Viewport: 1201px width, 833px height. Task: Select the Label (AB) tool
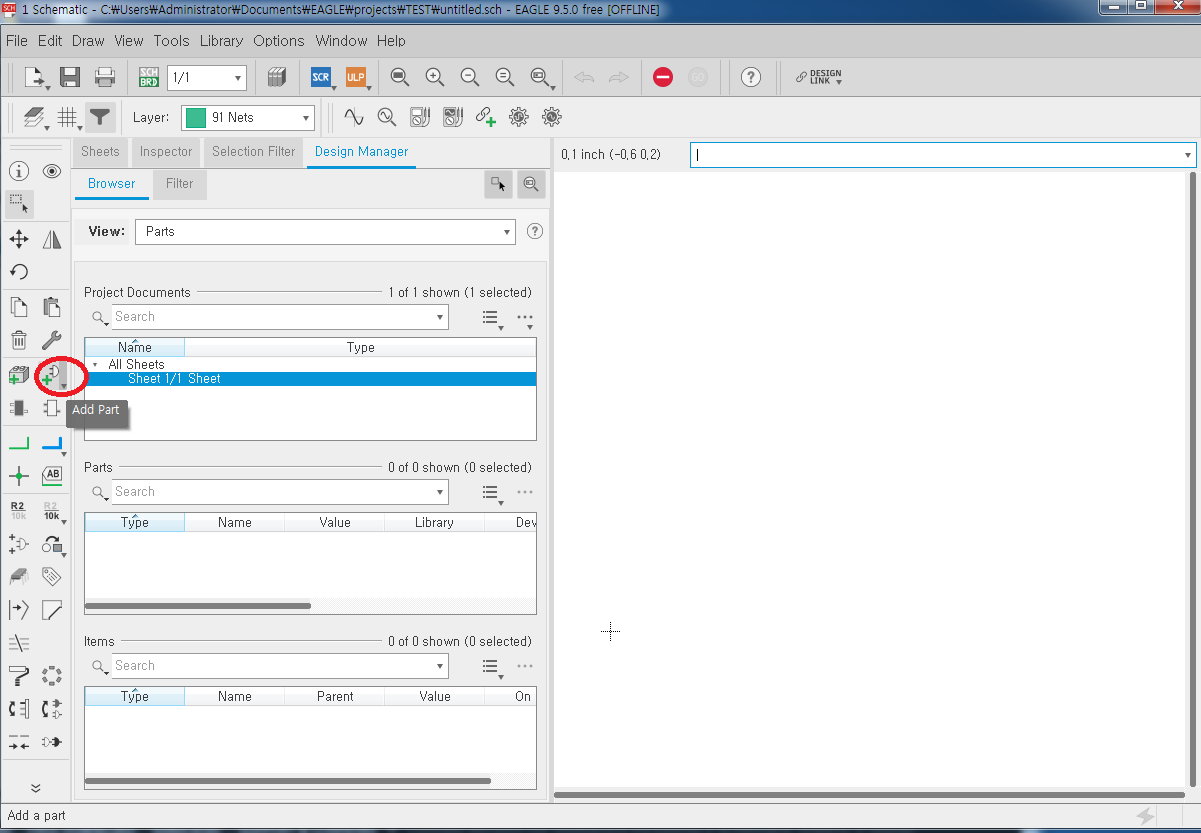[x=52, y=476]
